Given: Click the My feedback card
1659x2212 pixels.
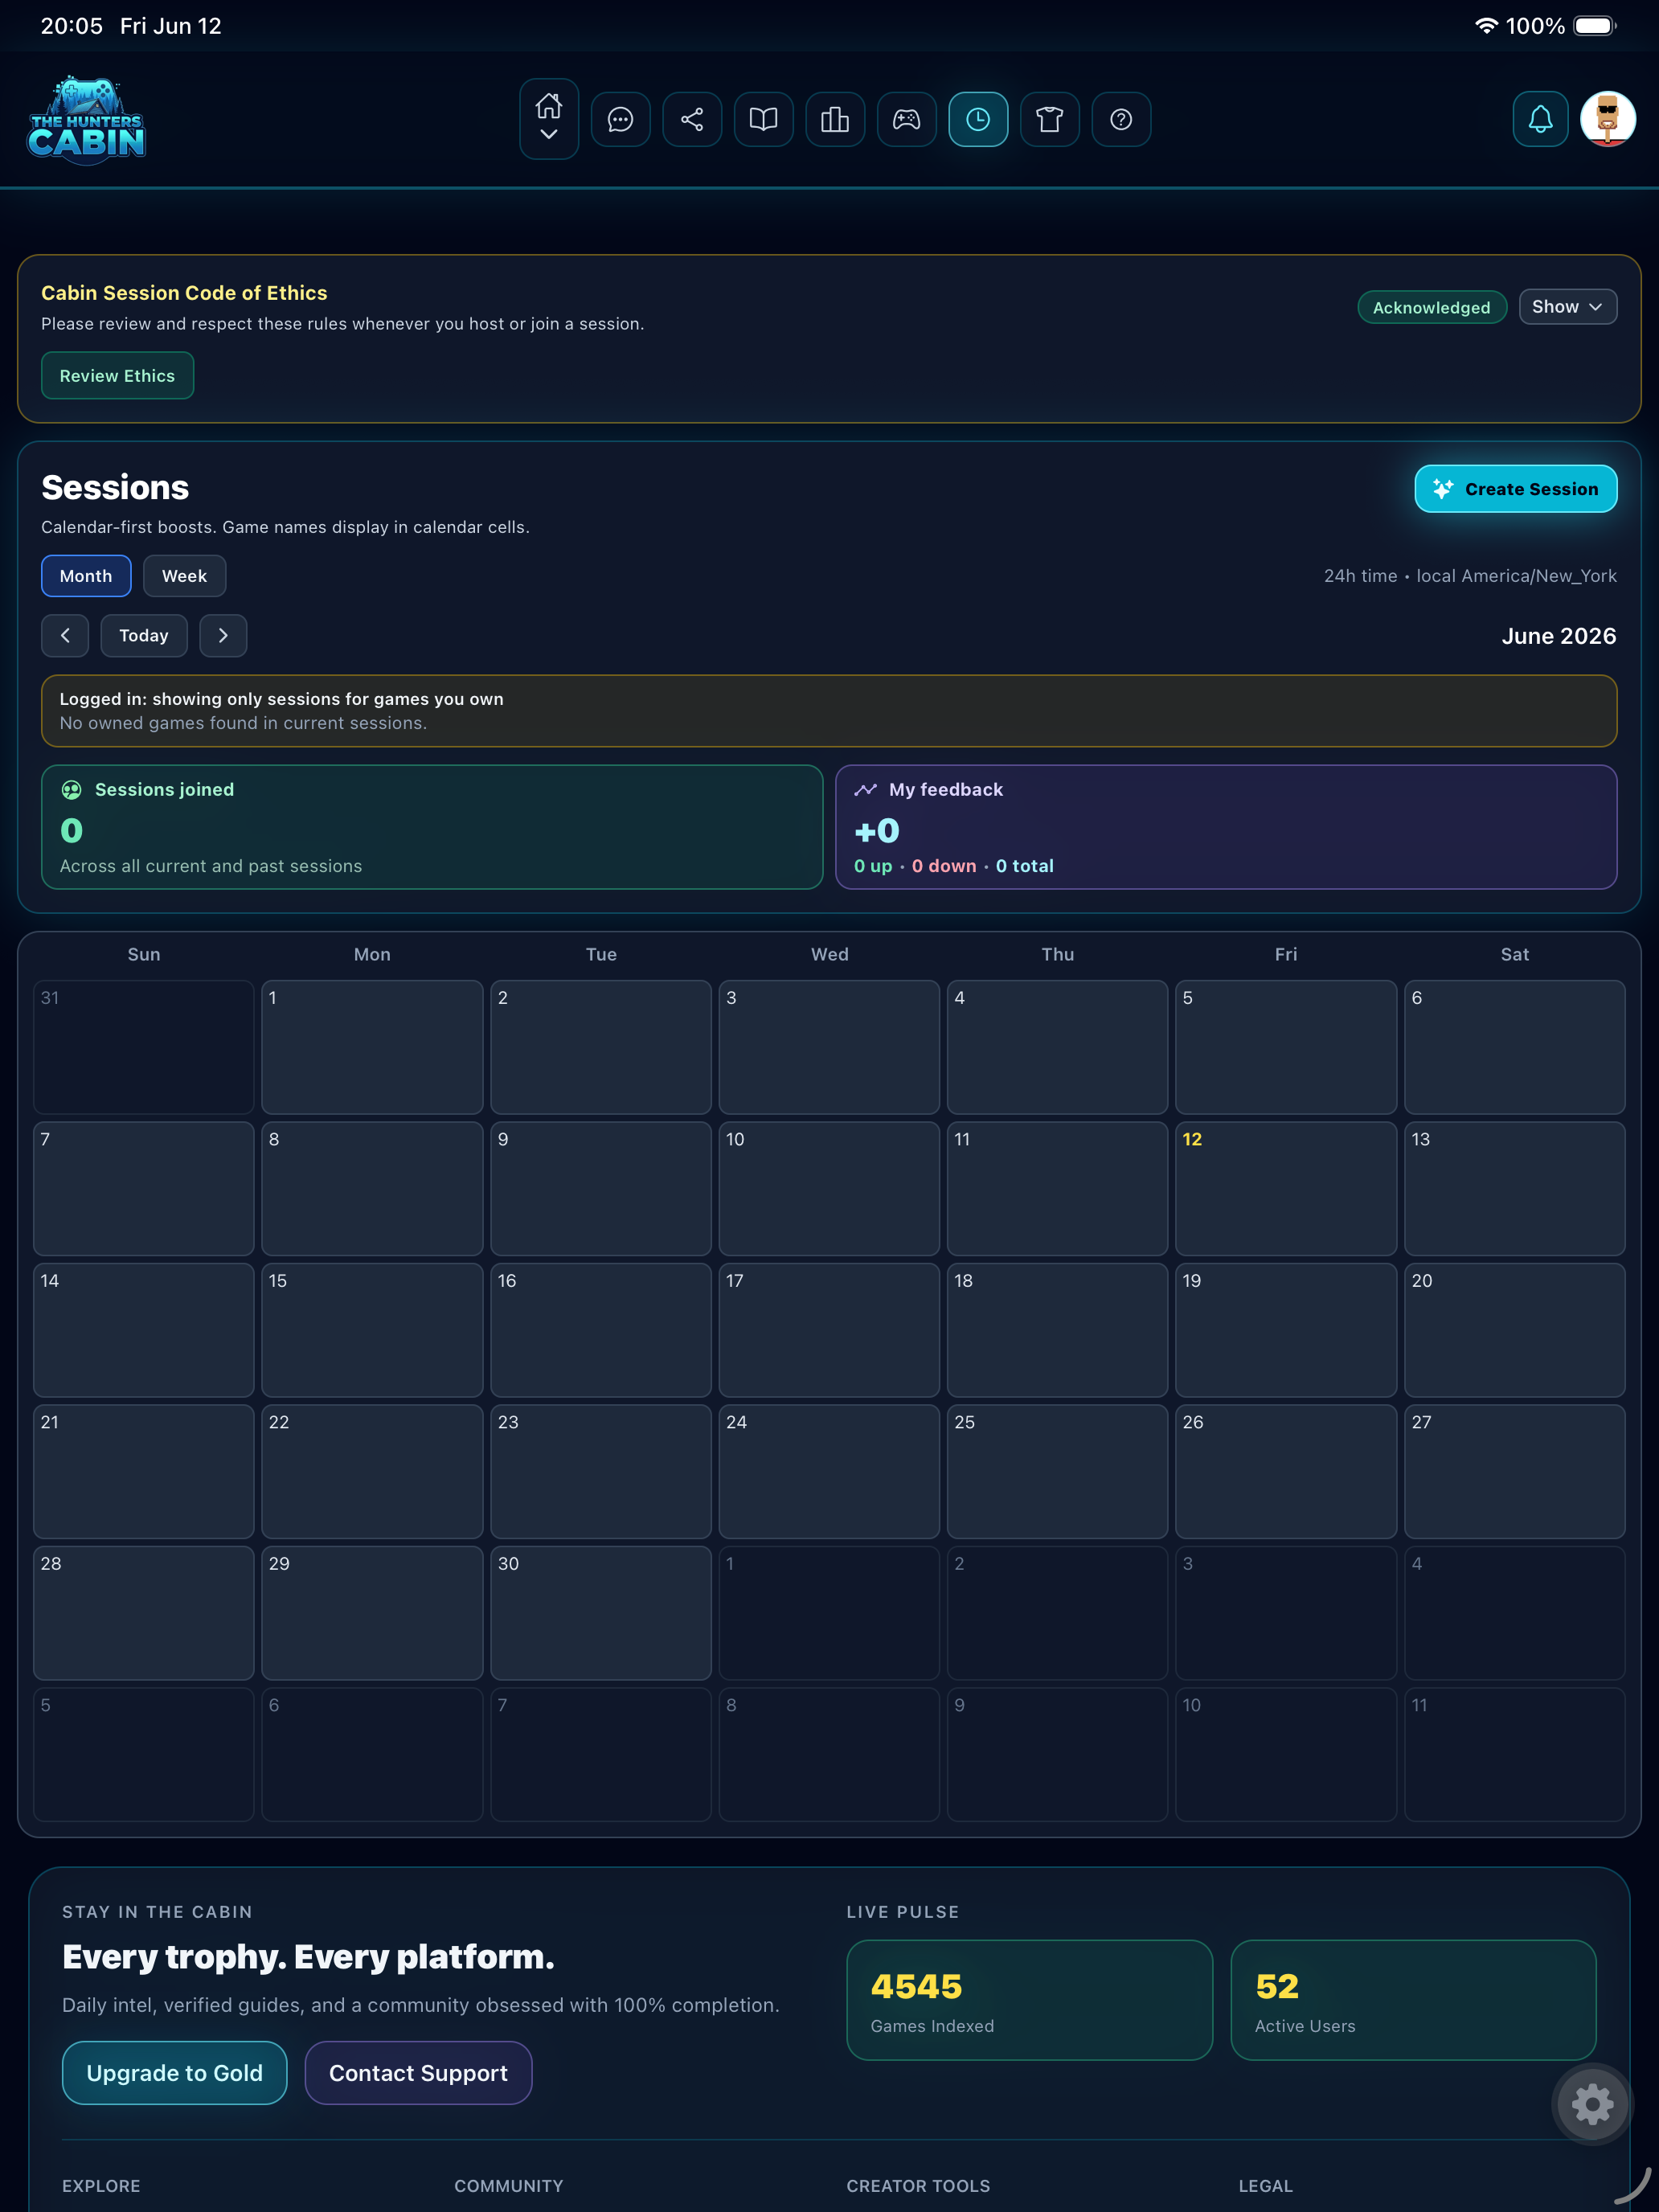Looking at the screenshot, I should point(1226,827).
